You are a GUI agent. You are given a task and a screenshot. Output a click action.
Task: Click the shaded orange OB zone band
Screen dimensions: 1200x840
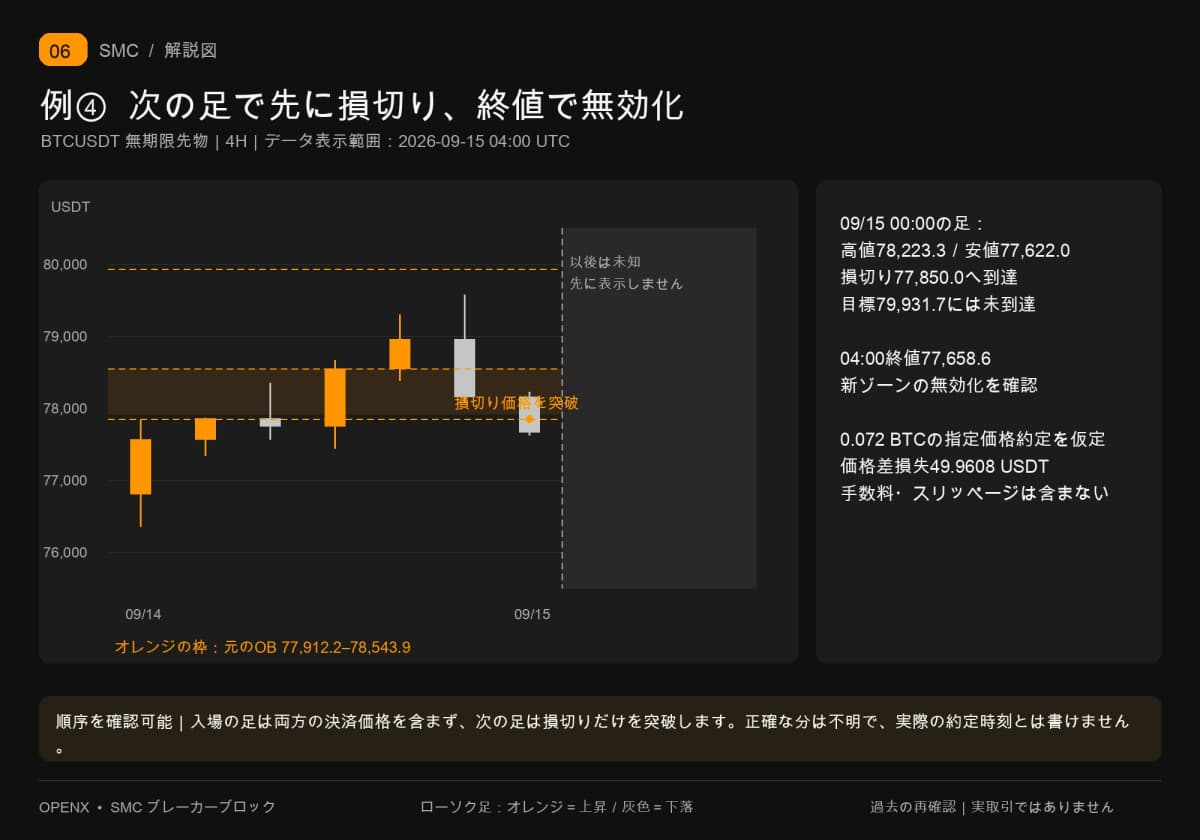pyautogui.click(x=334, y=394)
